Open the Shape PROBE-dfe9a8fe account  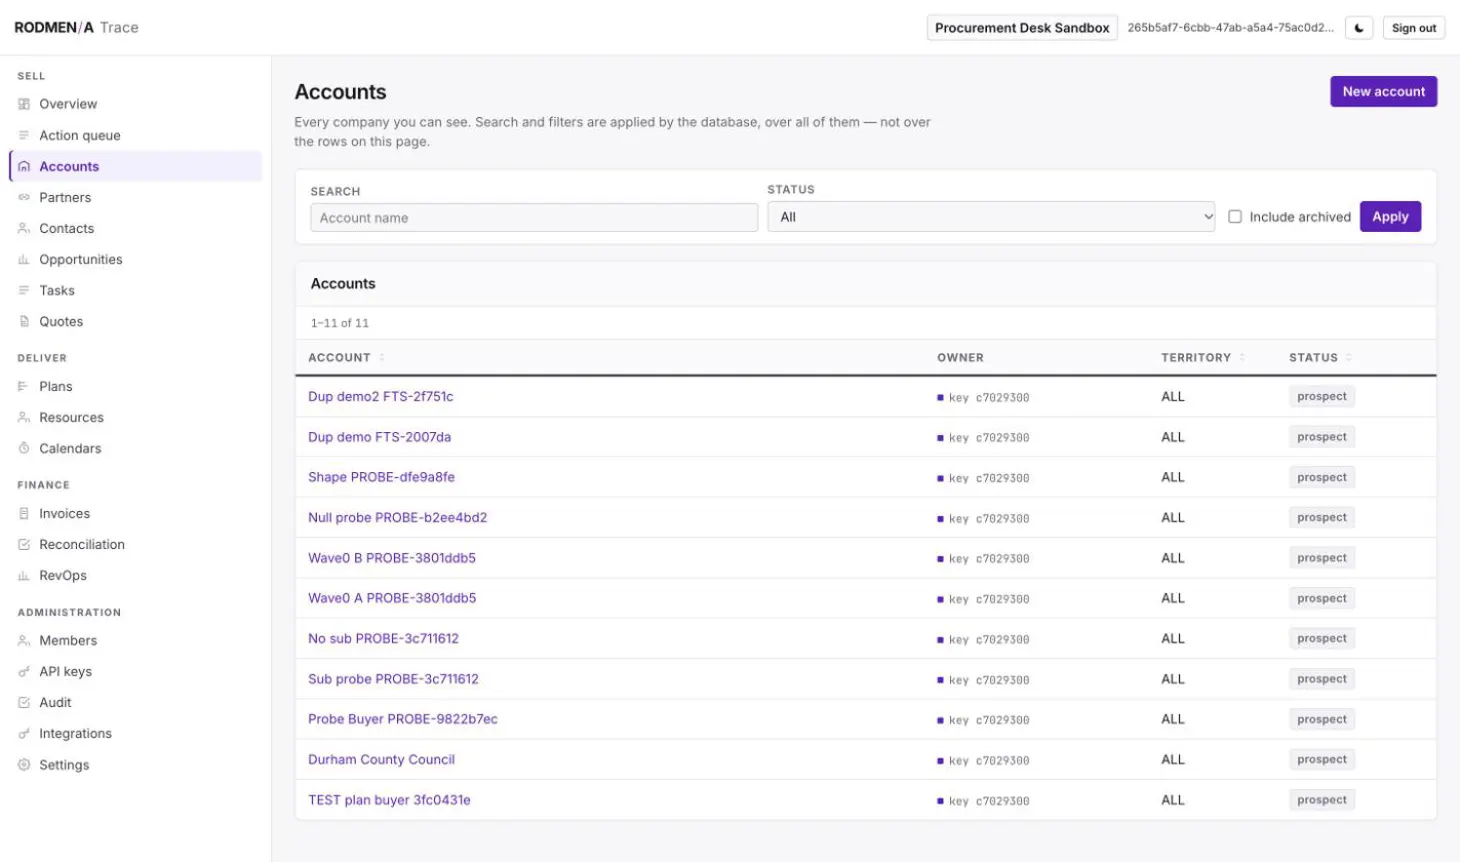[x=381, y=477]
